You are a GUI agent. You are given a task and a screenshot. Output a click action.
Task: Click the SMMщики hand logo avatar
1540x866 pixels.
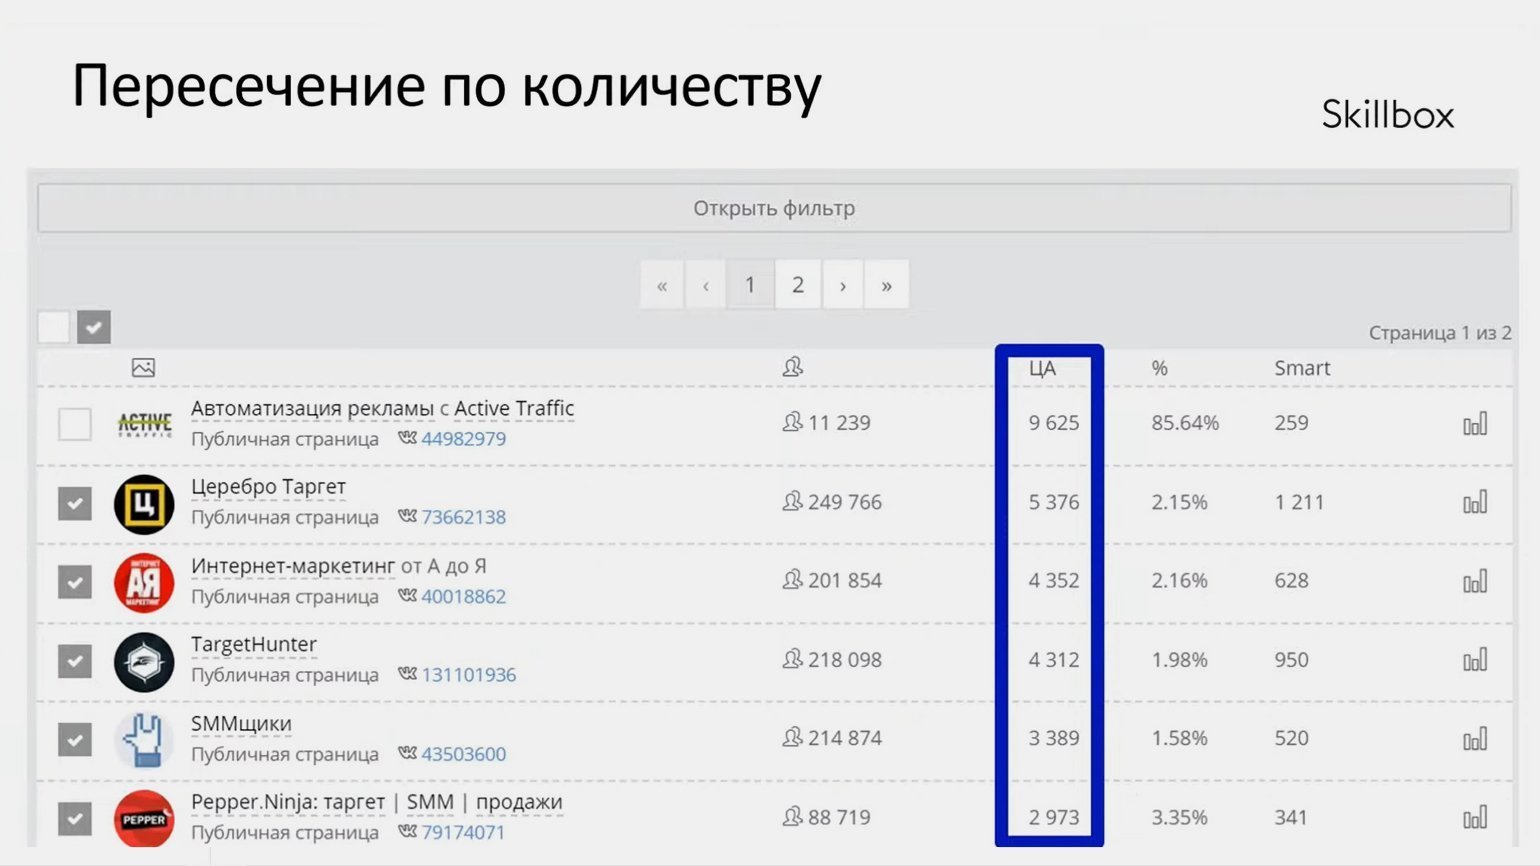[x=144, y=741]
